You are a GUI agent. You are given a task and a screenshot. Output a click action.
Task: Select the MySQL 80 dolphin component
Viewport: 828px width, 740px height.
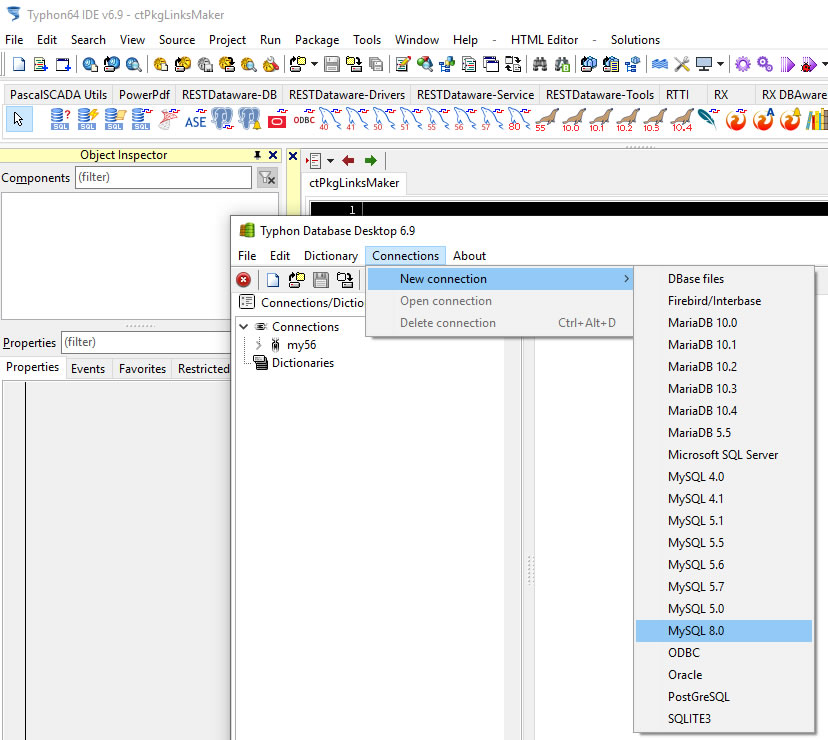pos(520,119)
